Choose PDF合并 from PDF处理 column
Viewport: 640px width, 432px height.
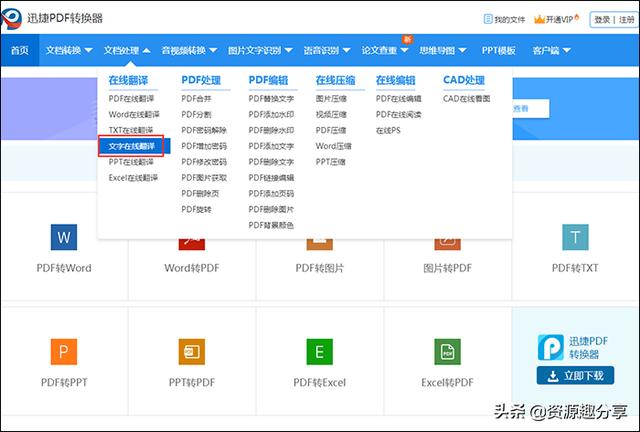pyautogui.click(x=196, y=98)
